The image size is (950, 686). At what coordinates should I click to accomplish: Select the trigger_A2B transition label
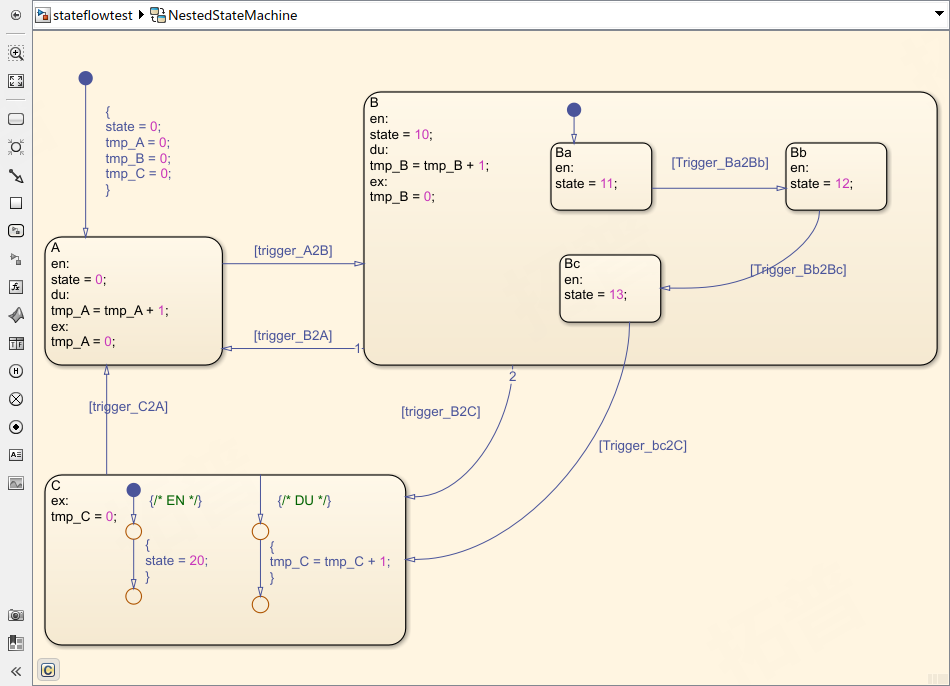(x=292, y=250)
